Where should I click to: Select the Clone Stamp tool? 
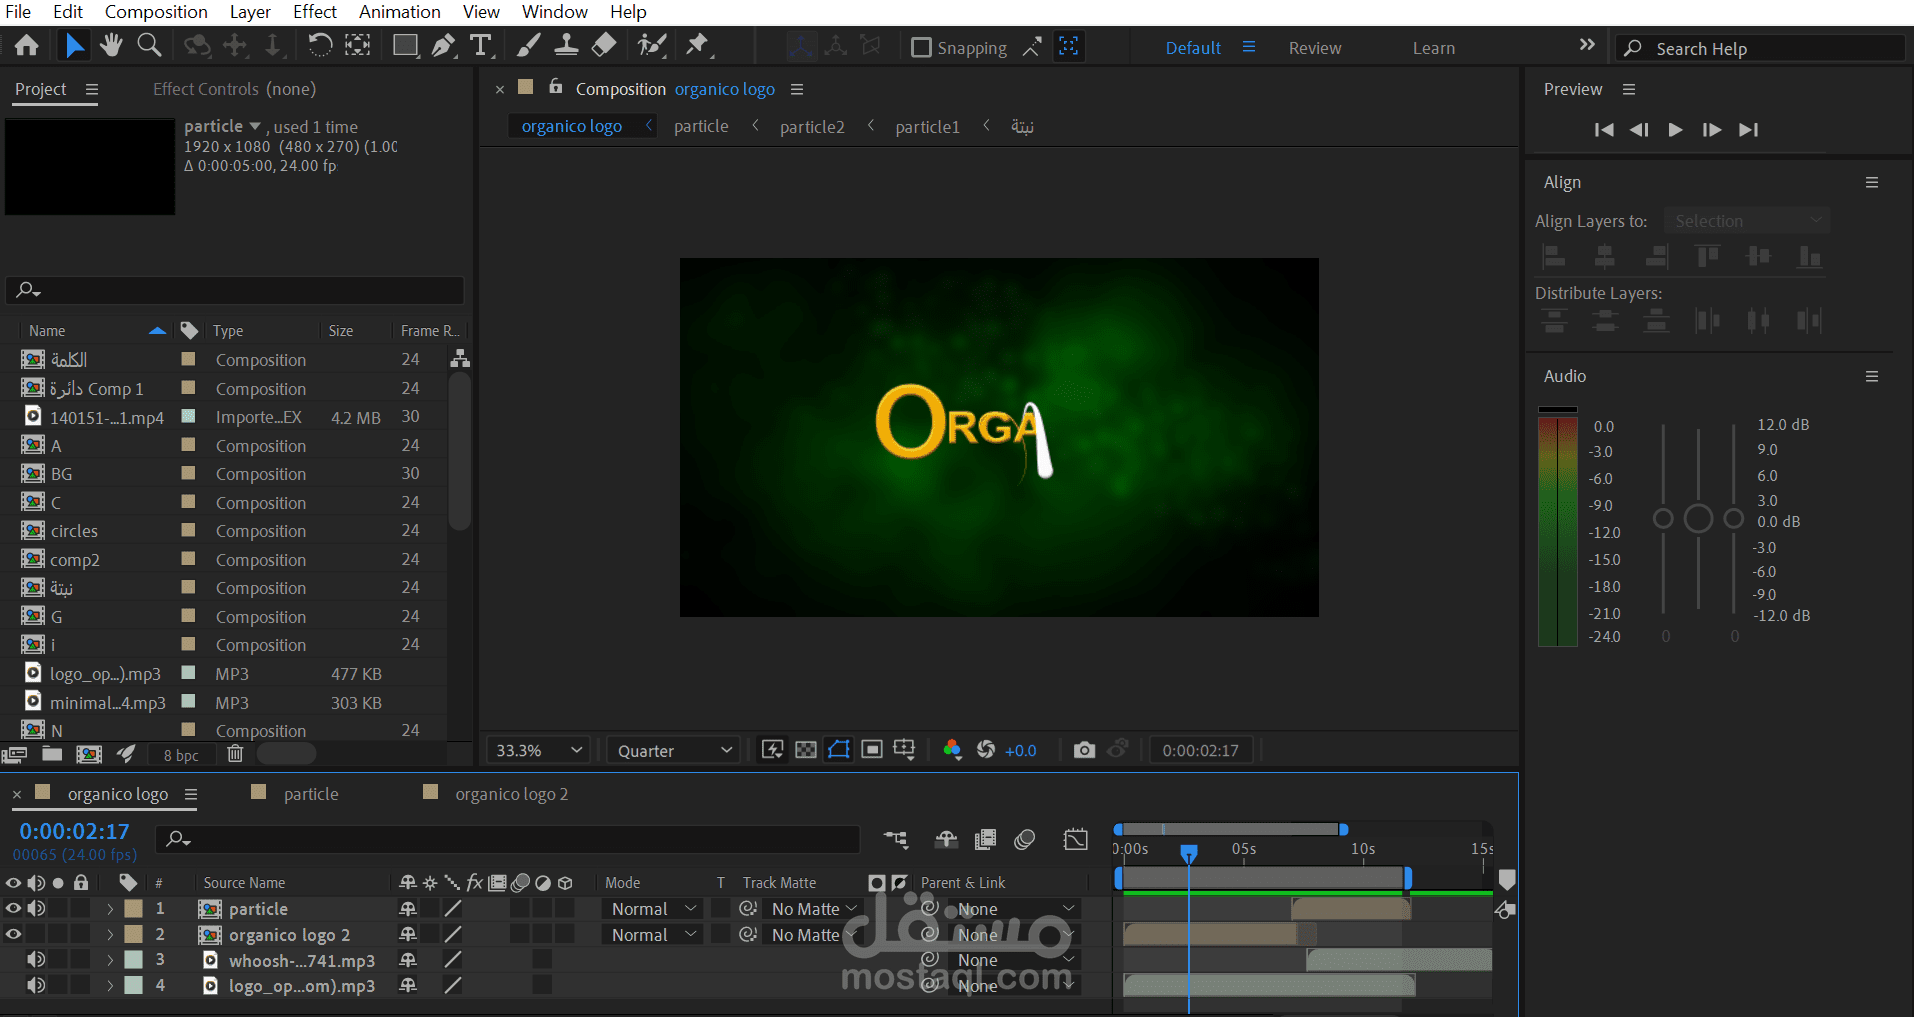(566, 46)
